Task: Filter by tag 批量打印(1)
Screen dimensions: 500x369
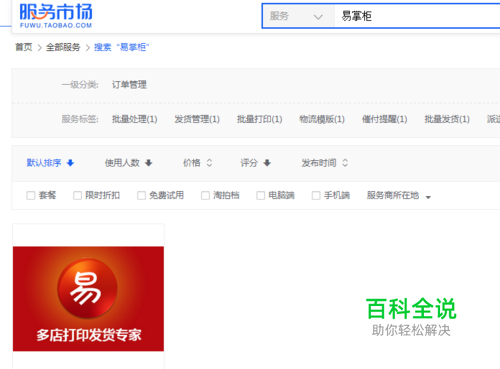Action: click(x=259, y=119)
